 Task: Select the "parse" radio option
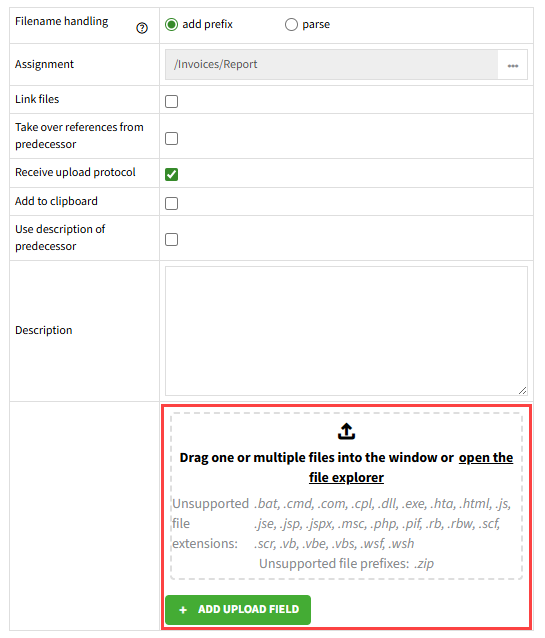coord(291,24)
